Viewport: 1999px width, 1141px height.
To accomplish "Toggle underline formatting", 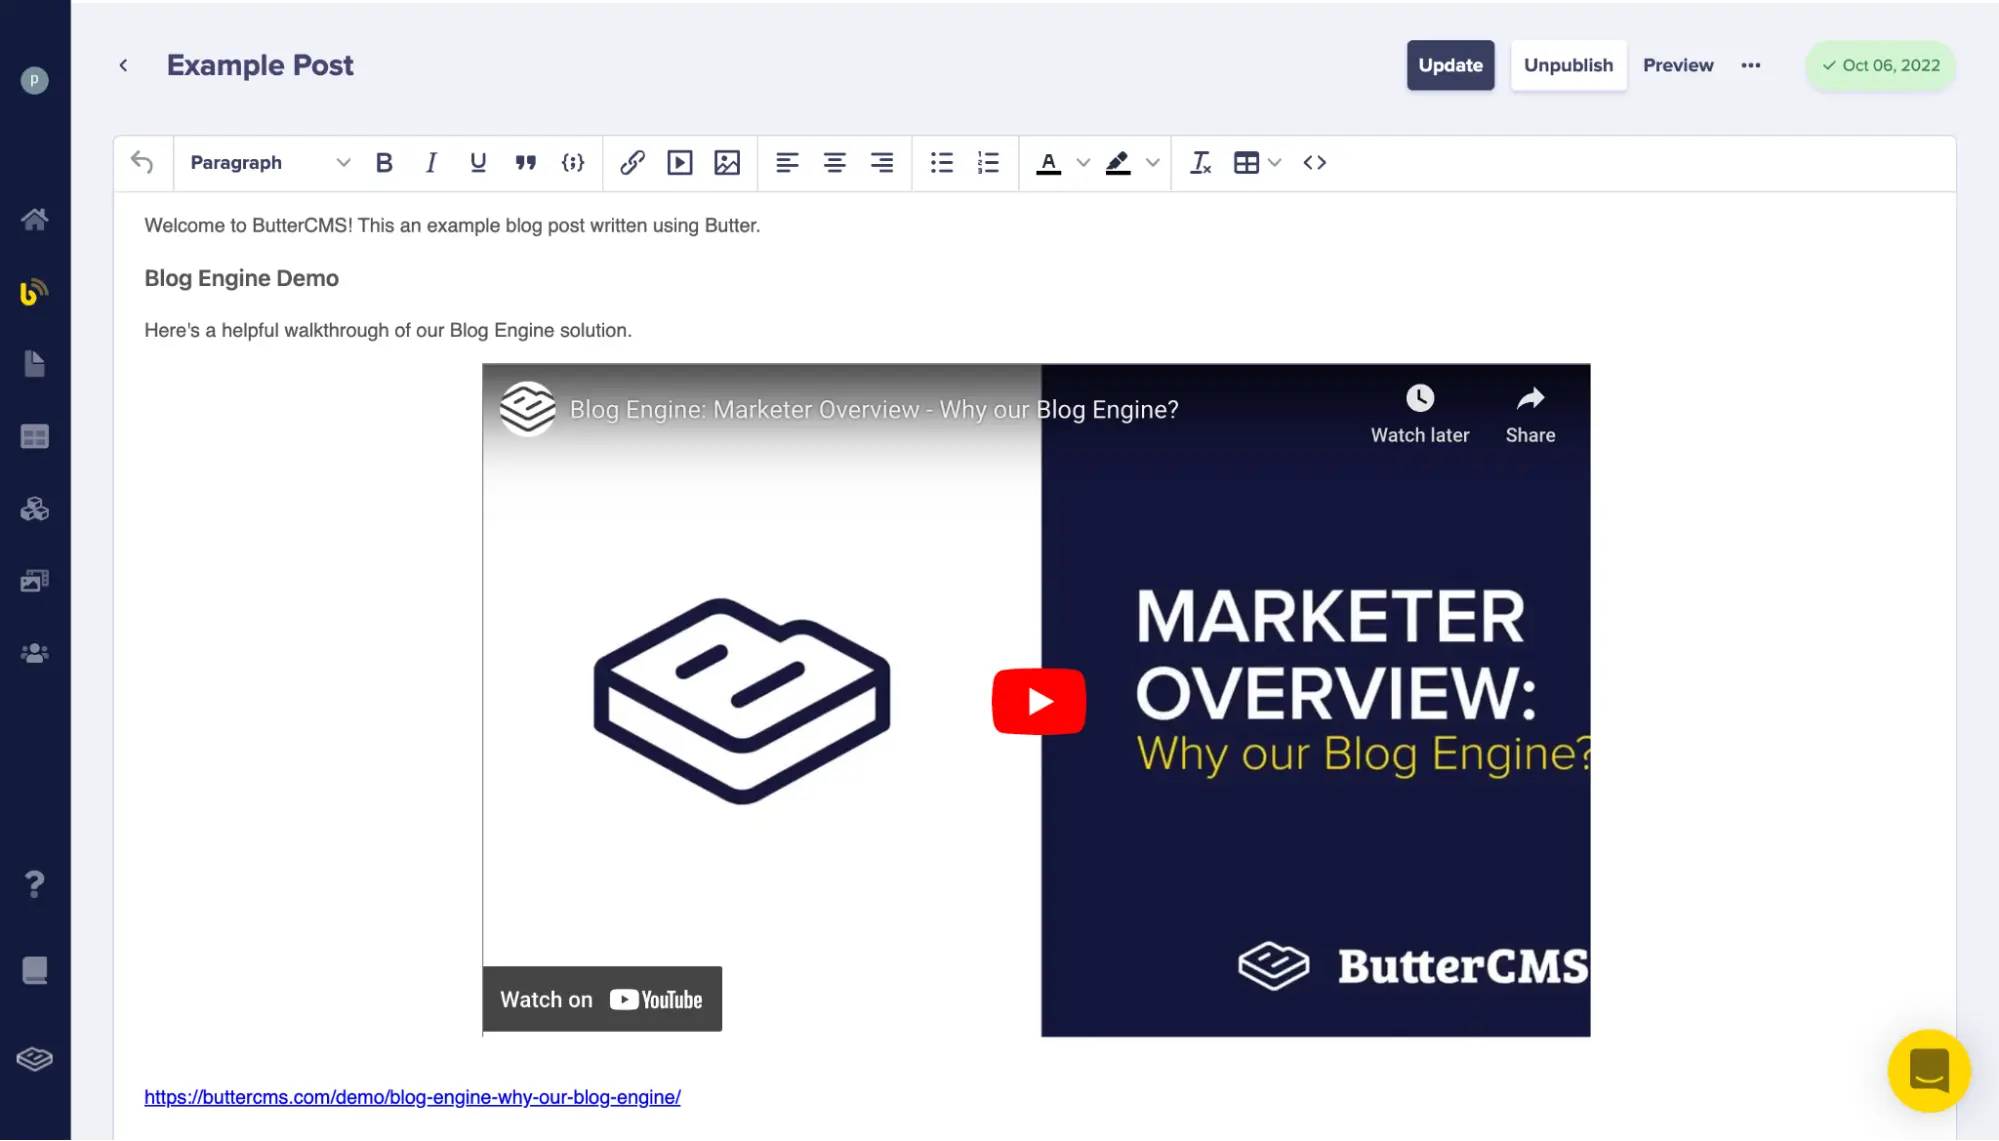I will [478, 162].
